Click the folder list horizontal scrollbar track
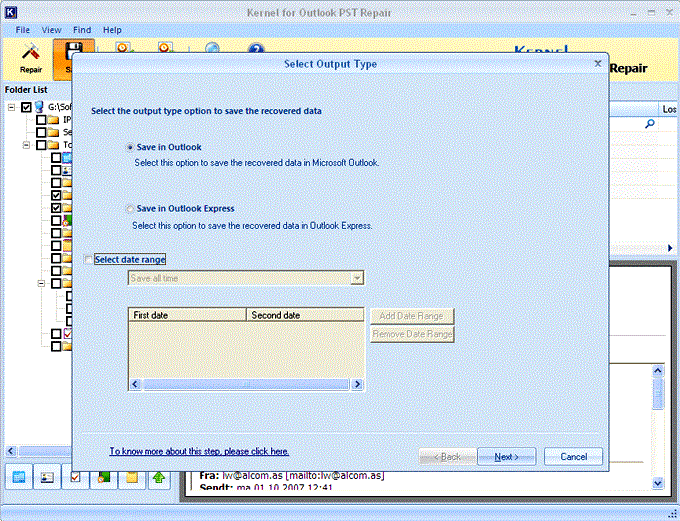The height and width of the screenshot is (521, 680). (44, 451)
